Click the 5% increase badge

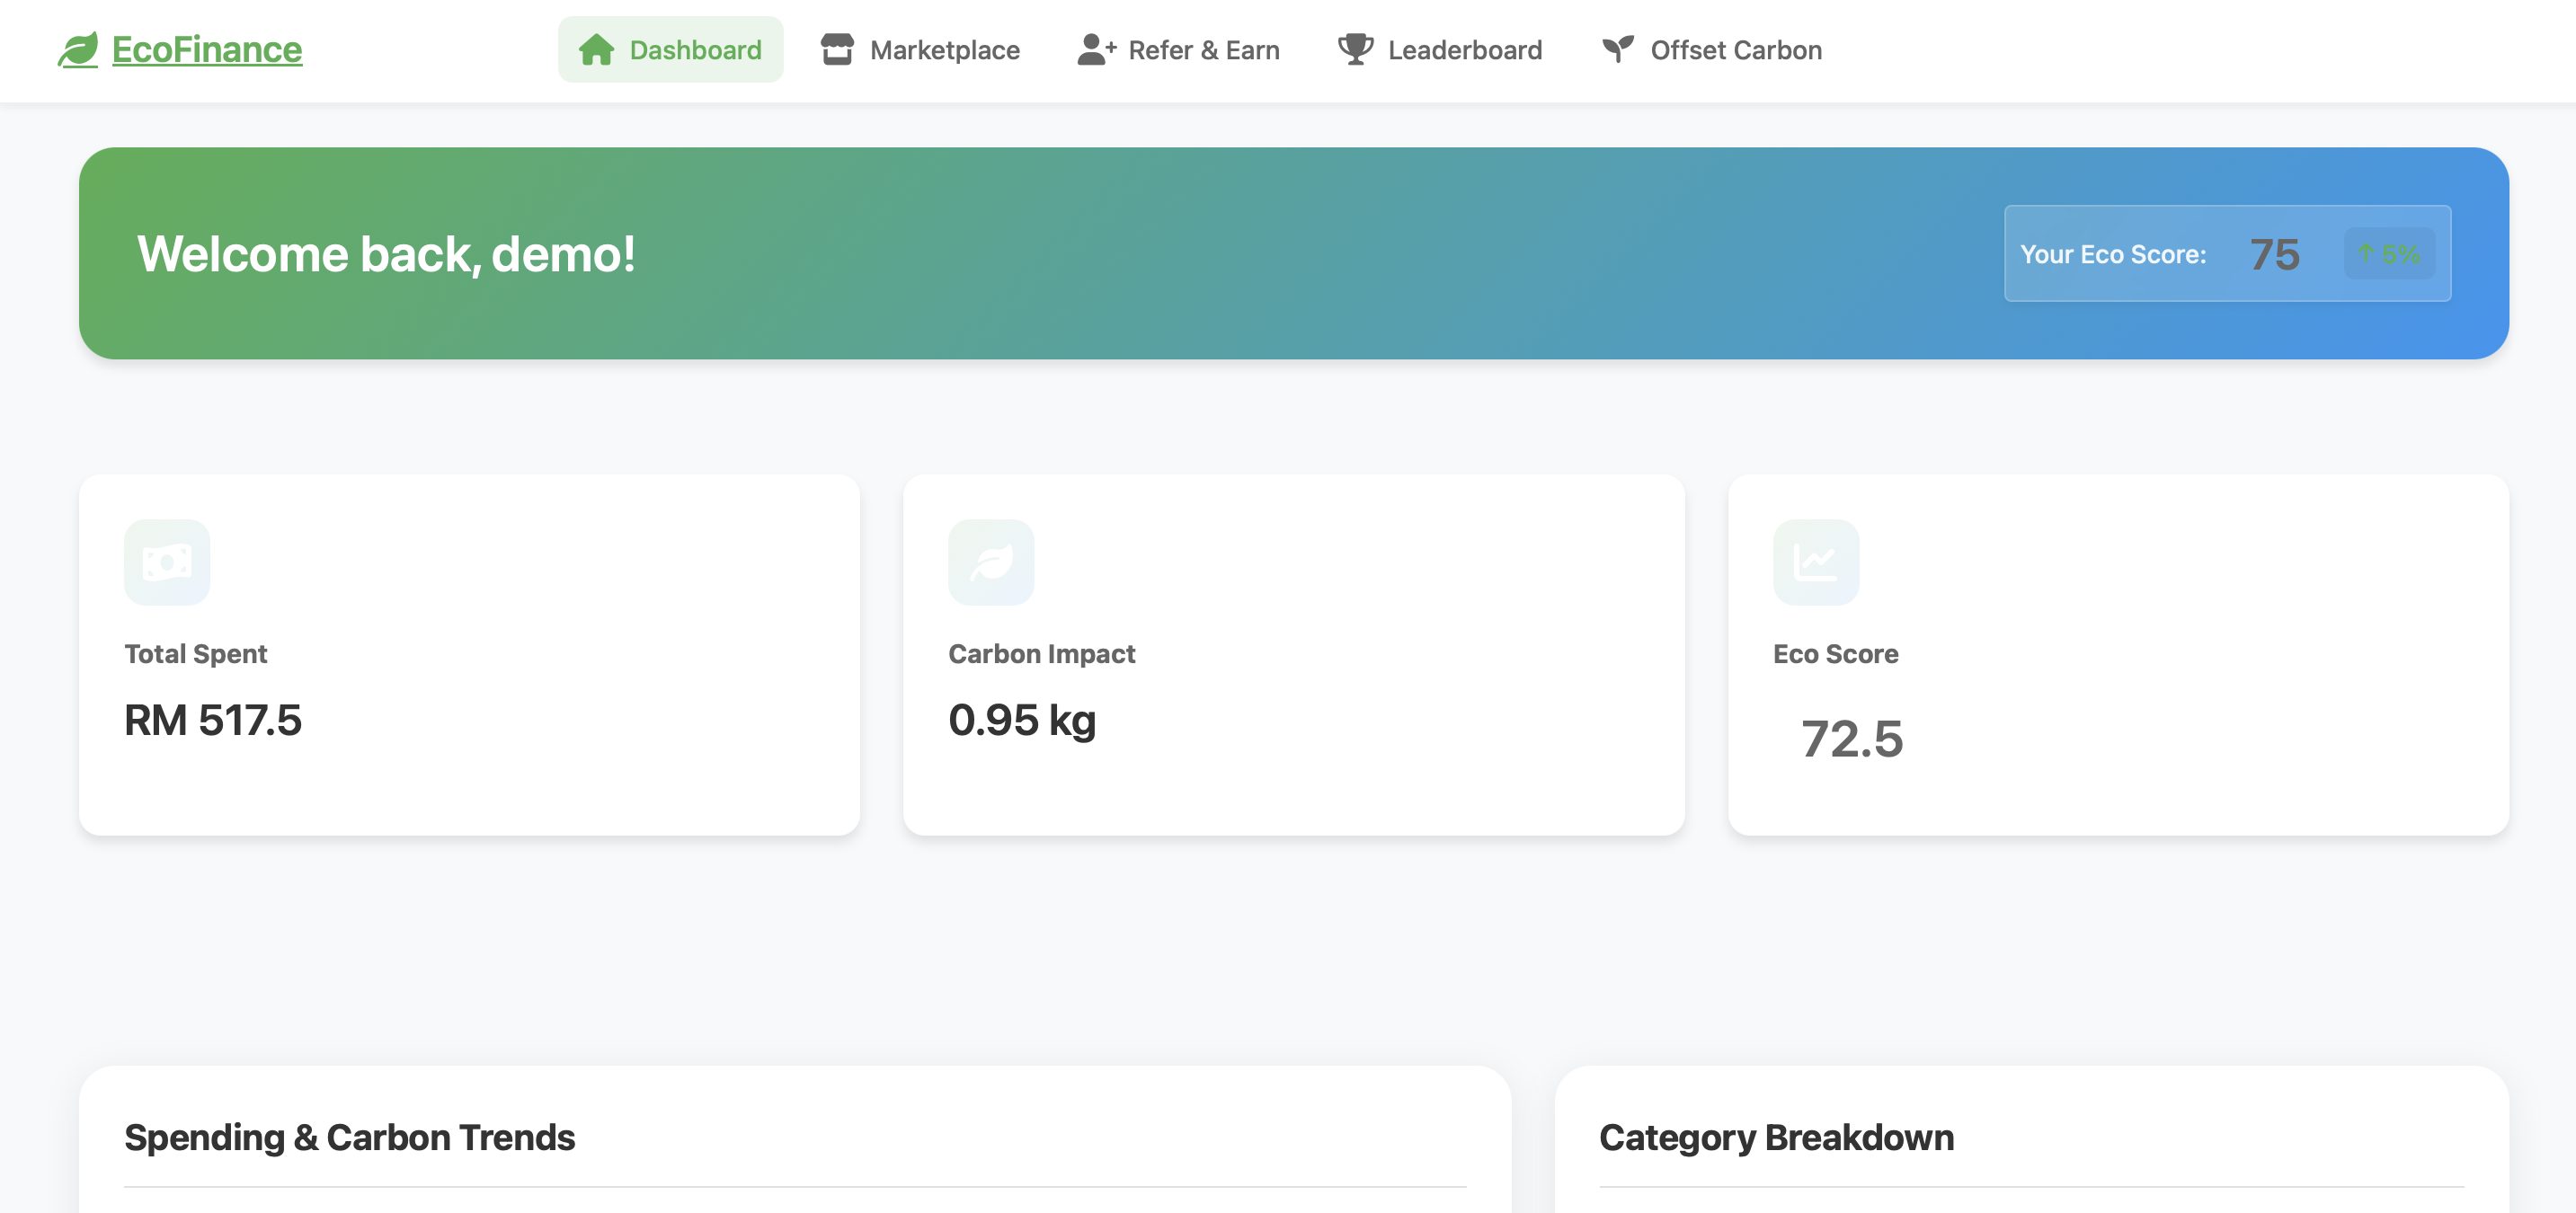(2389, 254)
